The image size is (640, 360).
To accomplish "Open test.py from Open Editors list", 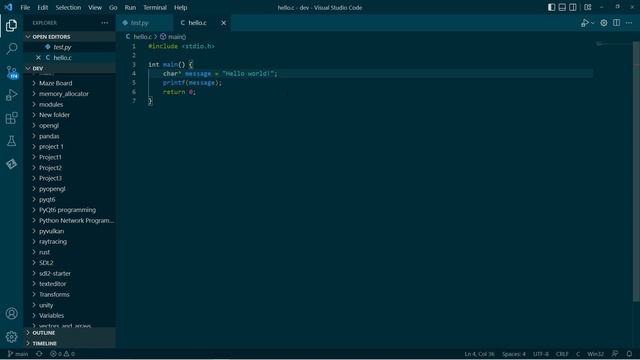I will tap(69, 47).
